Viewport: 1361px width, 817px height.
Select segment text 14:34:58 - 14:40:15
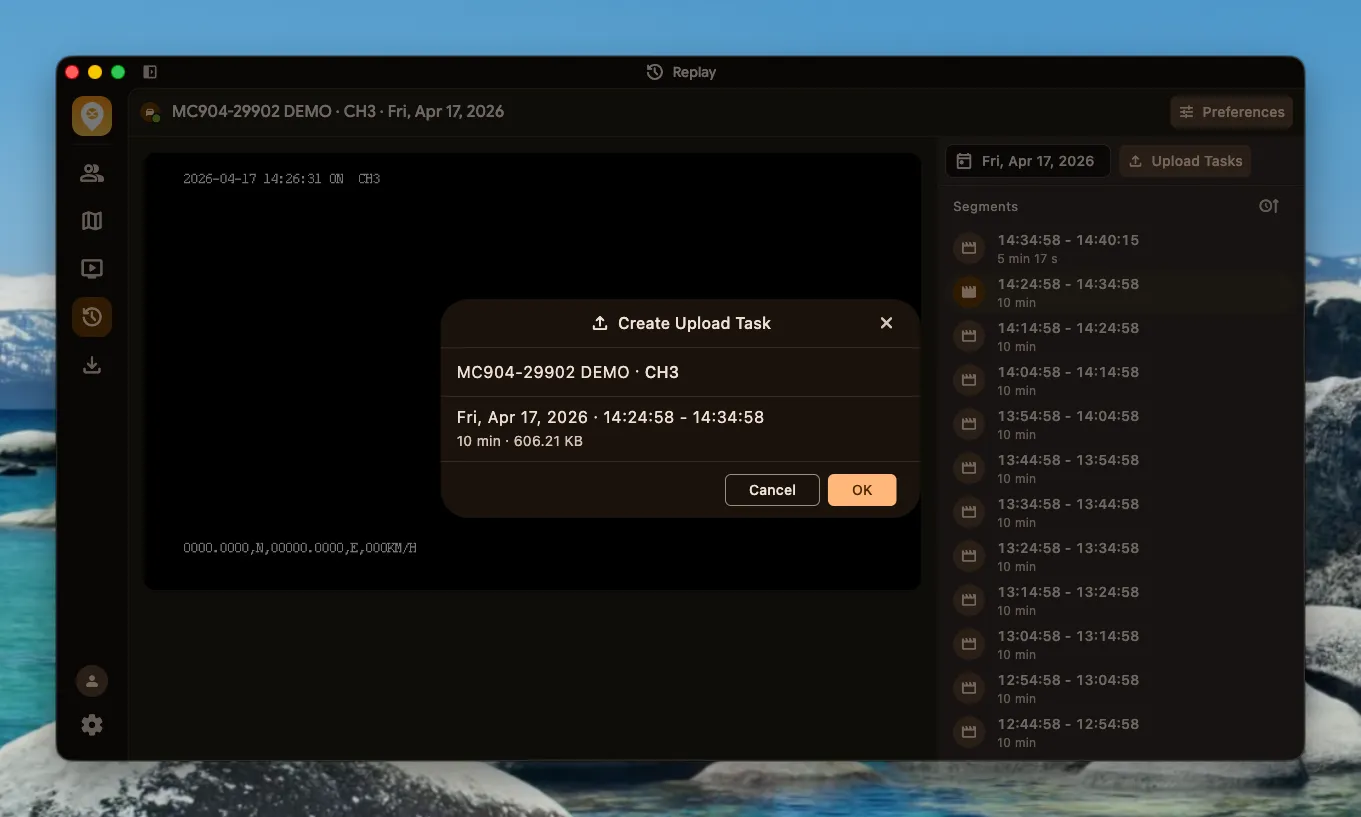point(1068,240)
